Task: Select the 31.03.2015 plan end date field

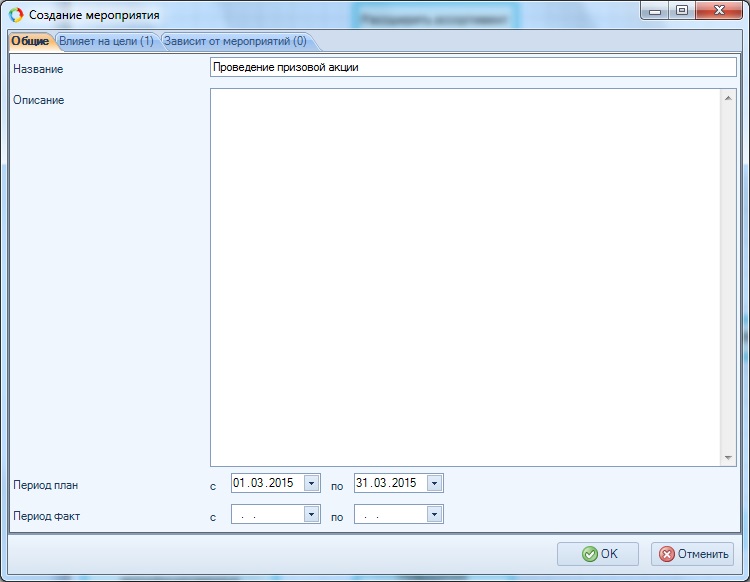Action: coord(388,484)
